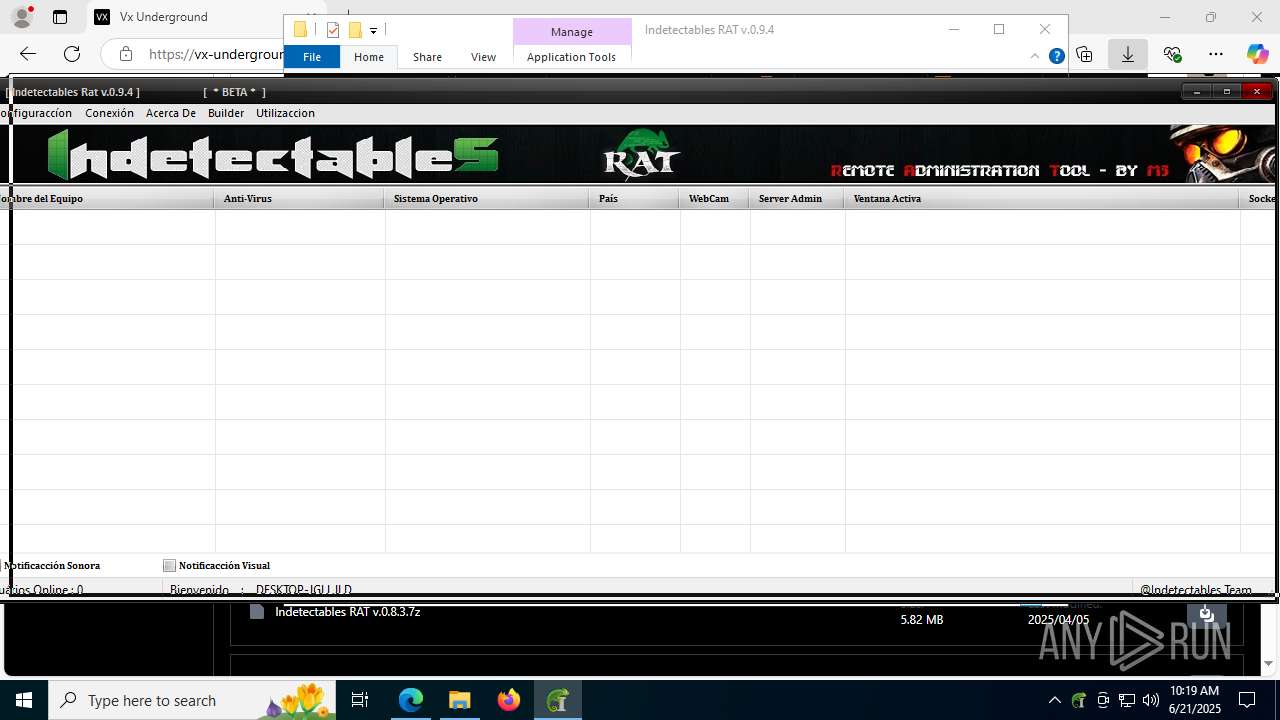Collapse the Explorer ribbon with chevron
Screen dimensions: 1280x720
click(1035, 57)
